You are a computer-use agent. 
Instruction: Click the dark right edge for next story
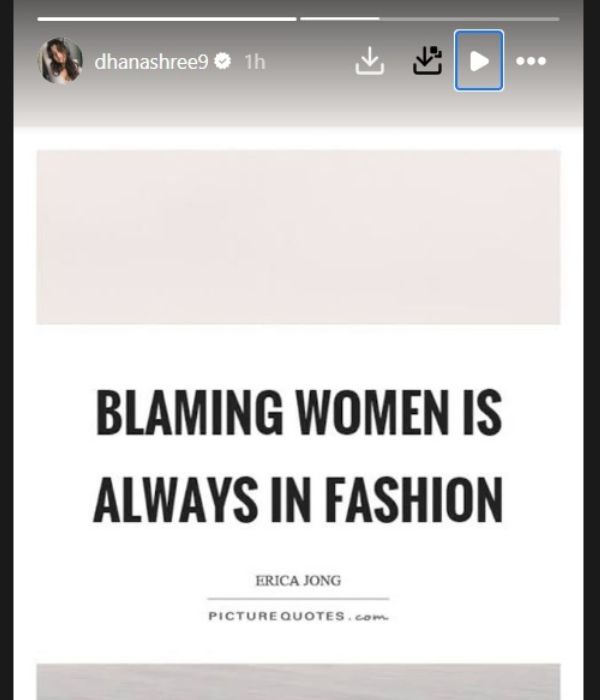592,350
